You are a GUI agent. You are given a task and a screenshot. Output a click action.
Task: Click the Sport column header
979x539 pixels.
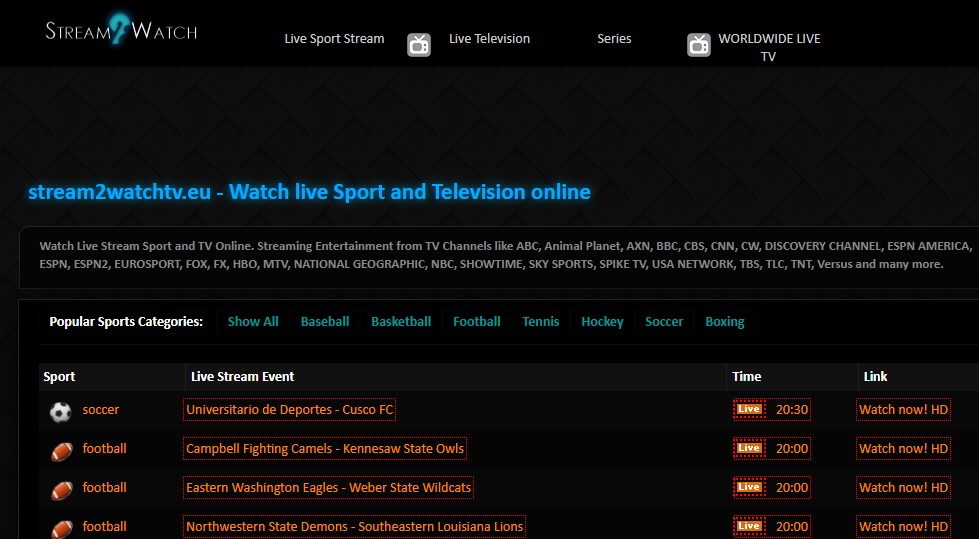pyautogui.click(x=59, y=377)
